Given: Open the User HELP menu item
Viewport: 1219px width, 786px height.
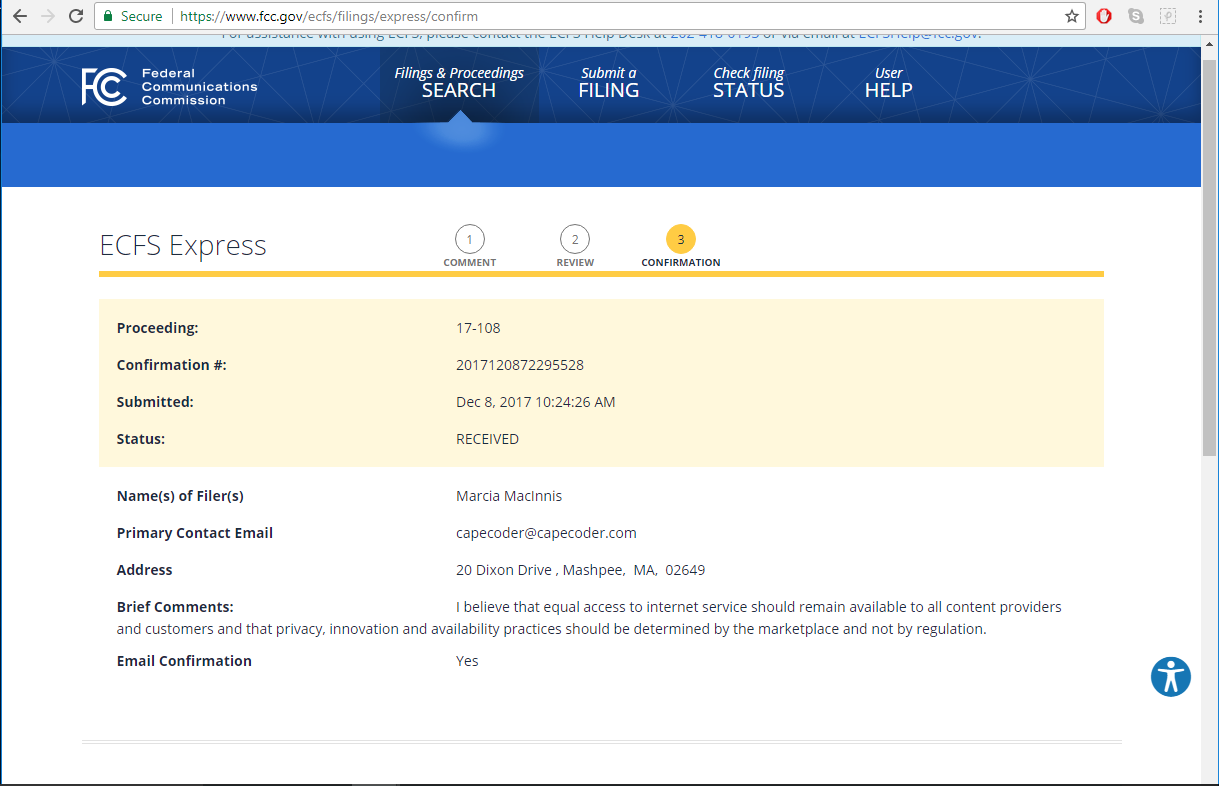Looking at the screenshot, I should tap(888, 82).
